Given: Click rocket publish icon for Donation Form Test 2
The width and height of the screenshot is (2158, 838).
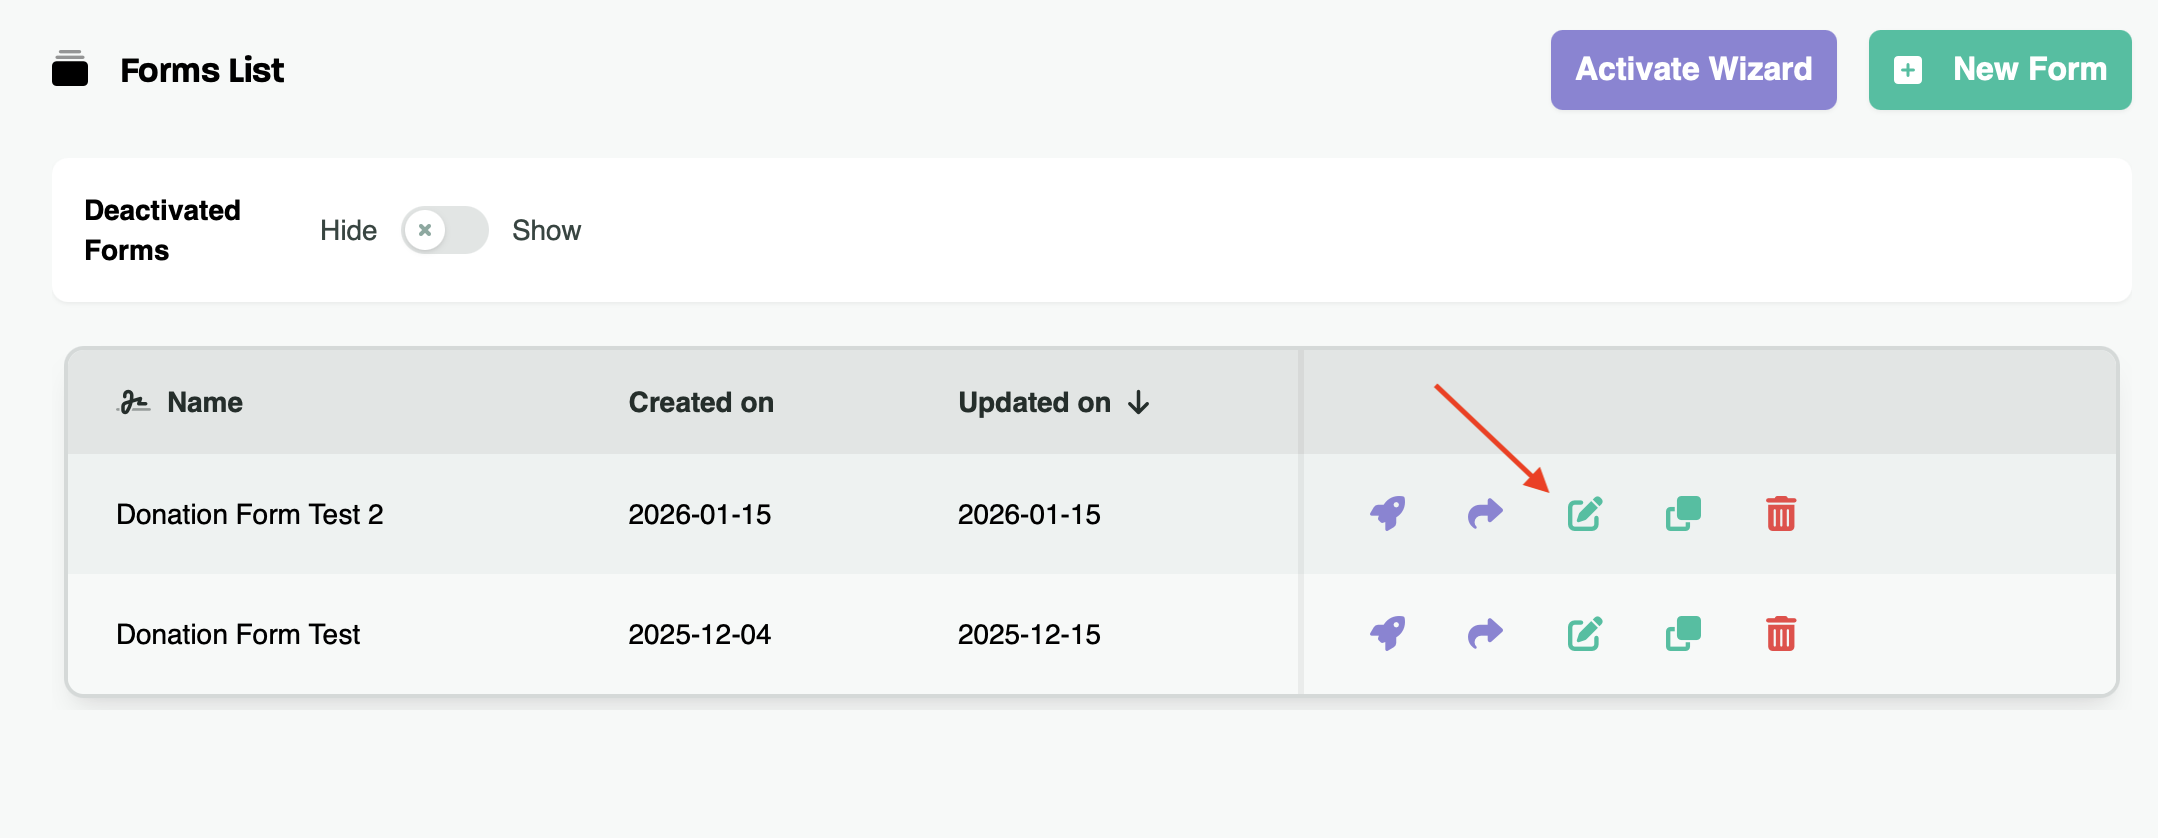Looking at the screenshot, I should click(x=1387, y=514).
